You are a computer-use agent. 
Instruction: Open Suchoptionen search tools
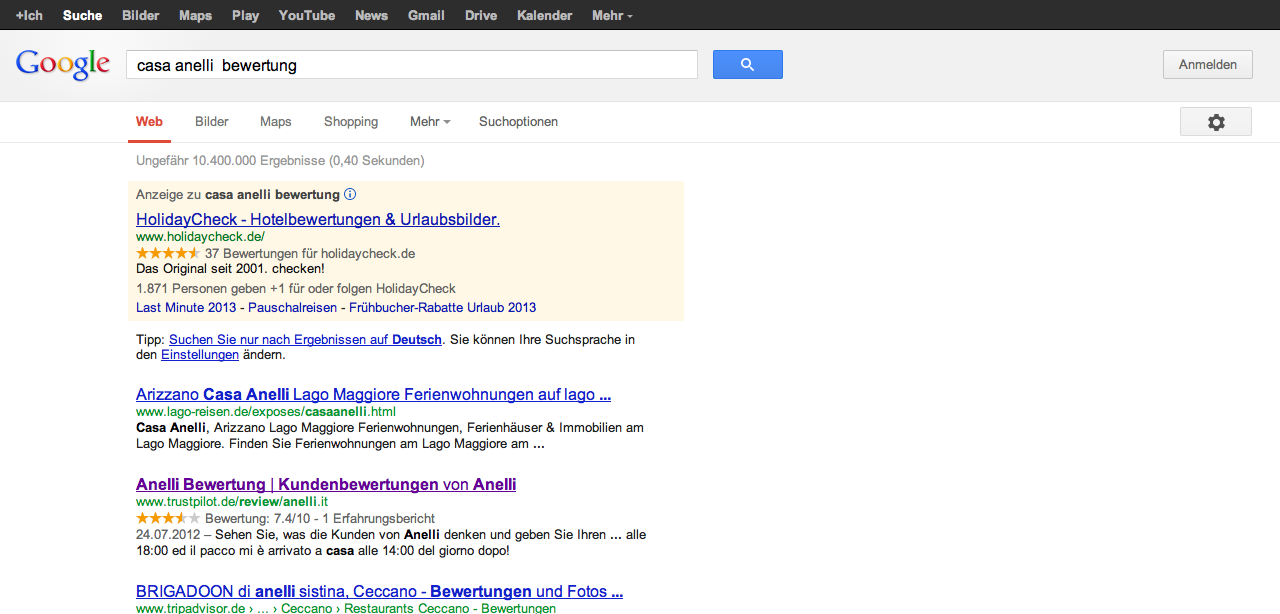click(518, 122)
